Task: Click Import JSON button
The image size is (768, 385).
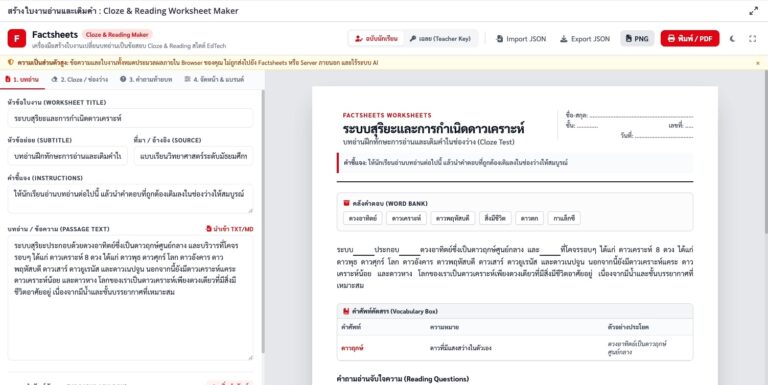Action: click(x=521, y=39)
